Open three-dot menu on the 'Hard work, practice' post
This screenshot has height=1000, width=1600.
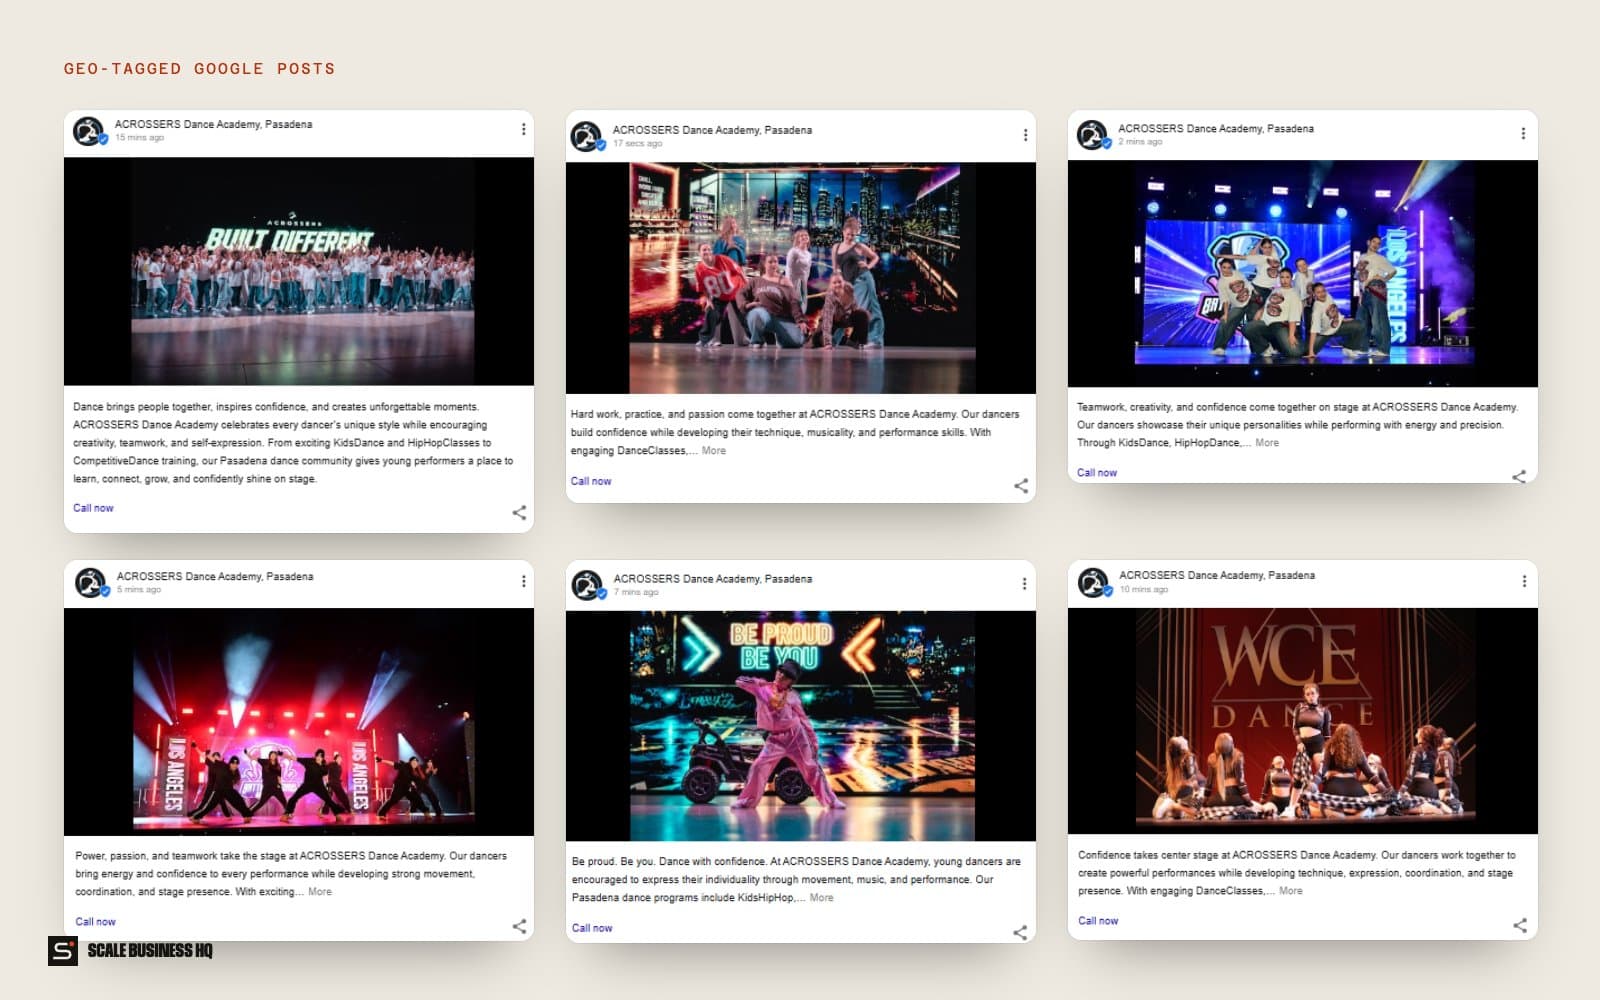(x=1025, y=135)
